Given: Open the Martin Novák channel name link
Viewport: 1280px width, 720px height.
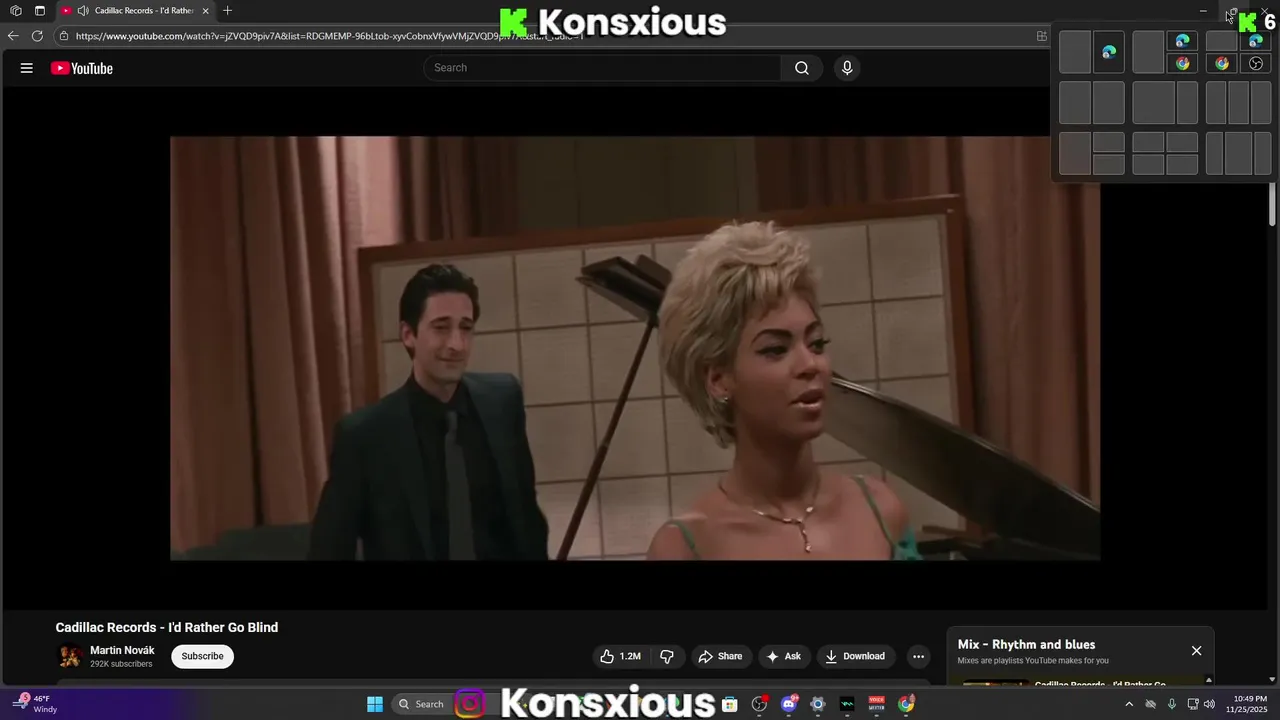Looking at the screenshot, I should [122, 650].
